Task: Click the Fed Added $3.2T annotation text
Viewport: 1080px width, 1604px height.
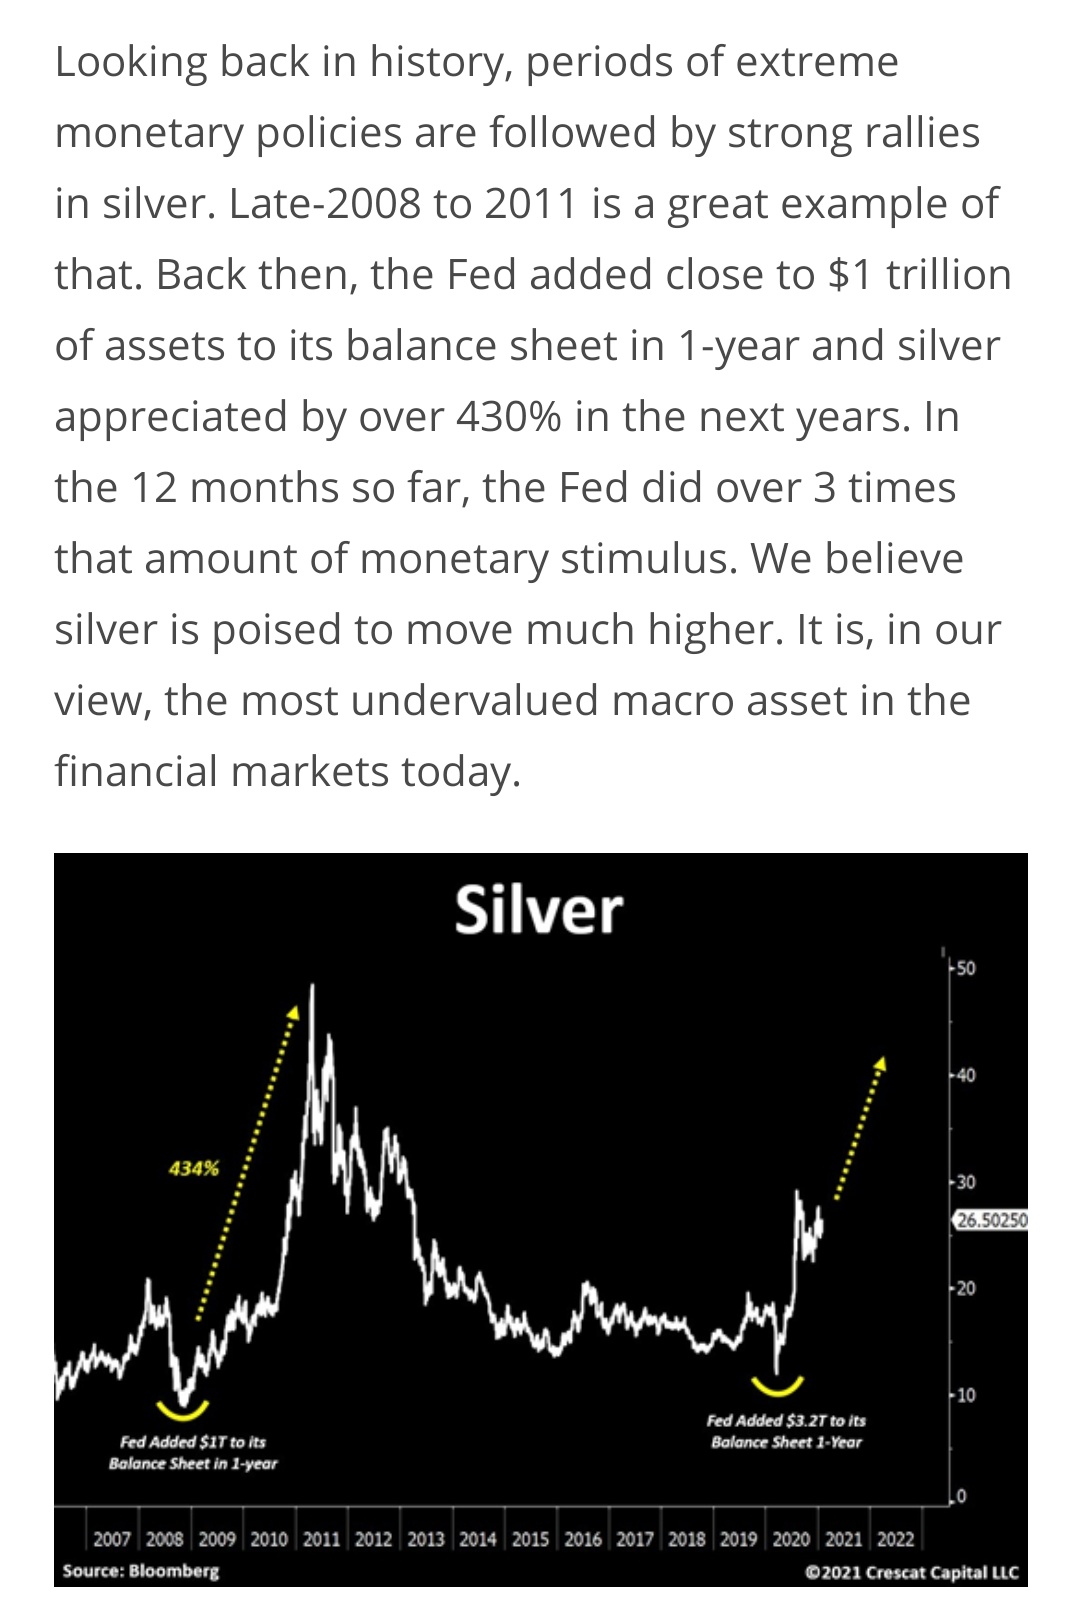Action: click(x=786, y=1431)
